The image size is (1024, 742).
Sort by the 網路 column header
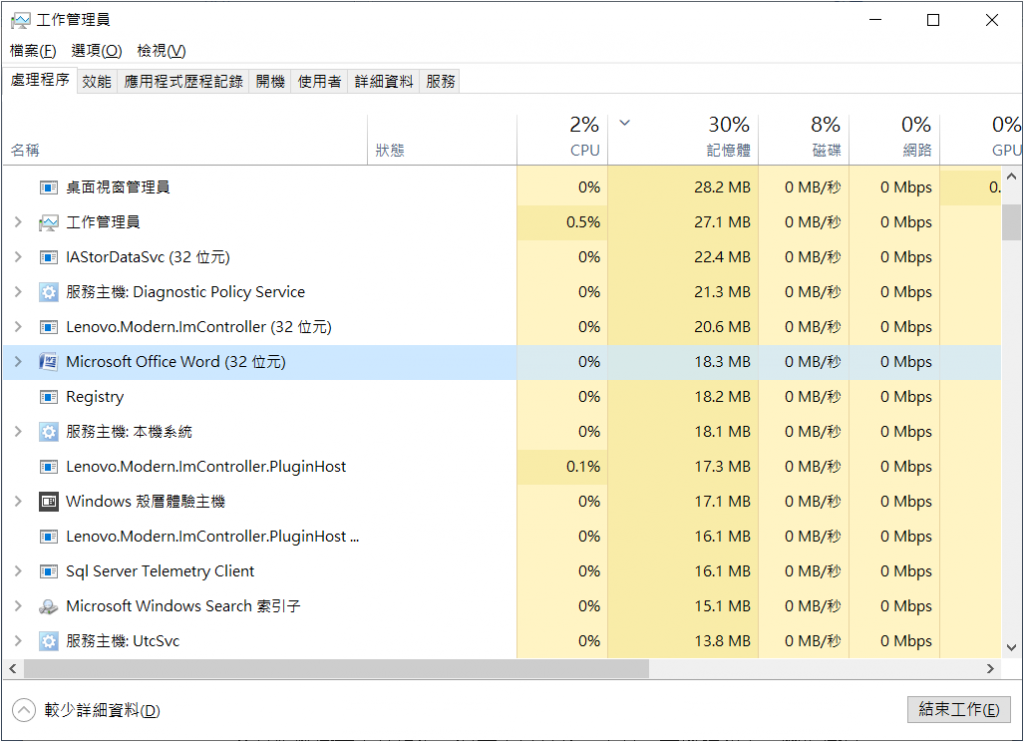pyautogui.click(x=894, y=140)
